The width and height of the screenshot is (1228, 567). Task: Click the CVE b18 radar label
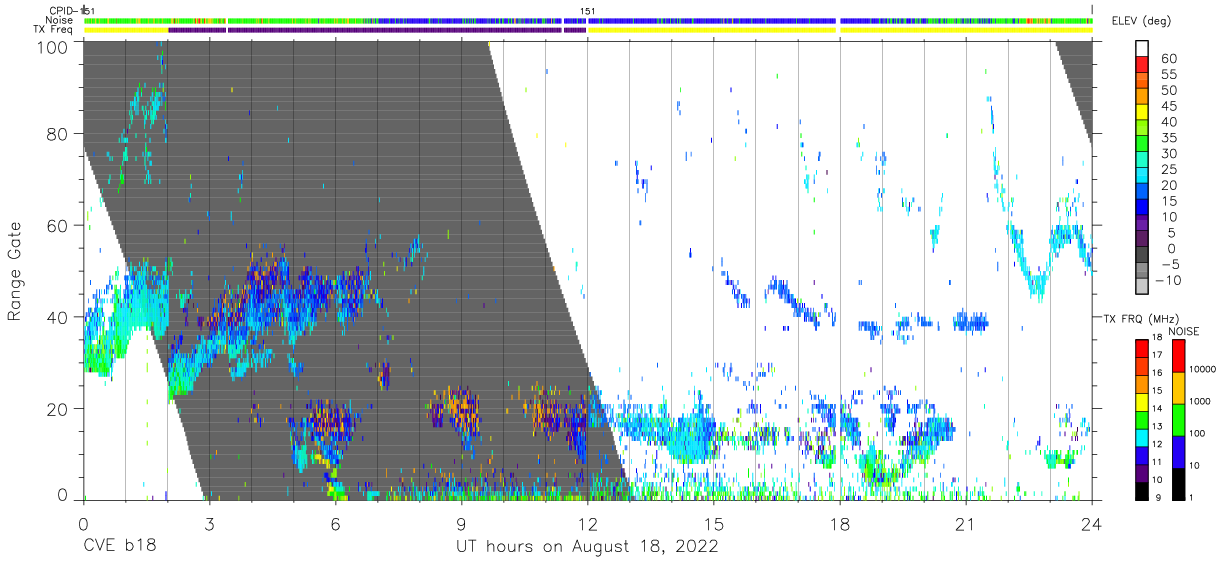119,547
